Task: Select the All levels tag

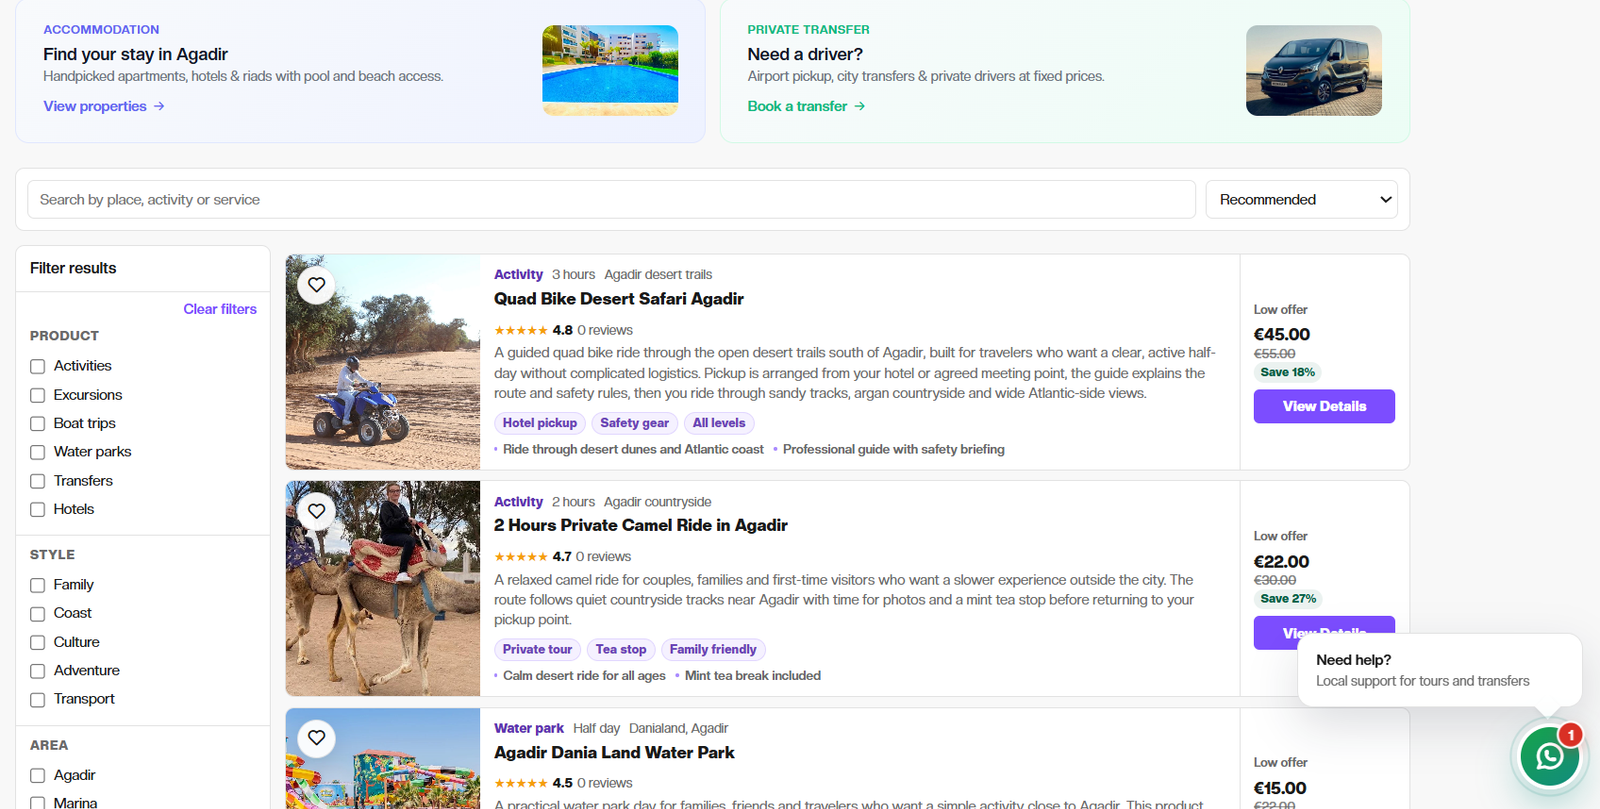Action: coord(719,423)
